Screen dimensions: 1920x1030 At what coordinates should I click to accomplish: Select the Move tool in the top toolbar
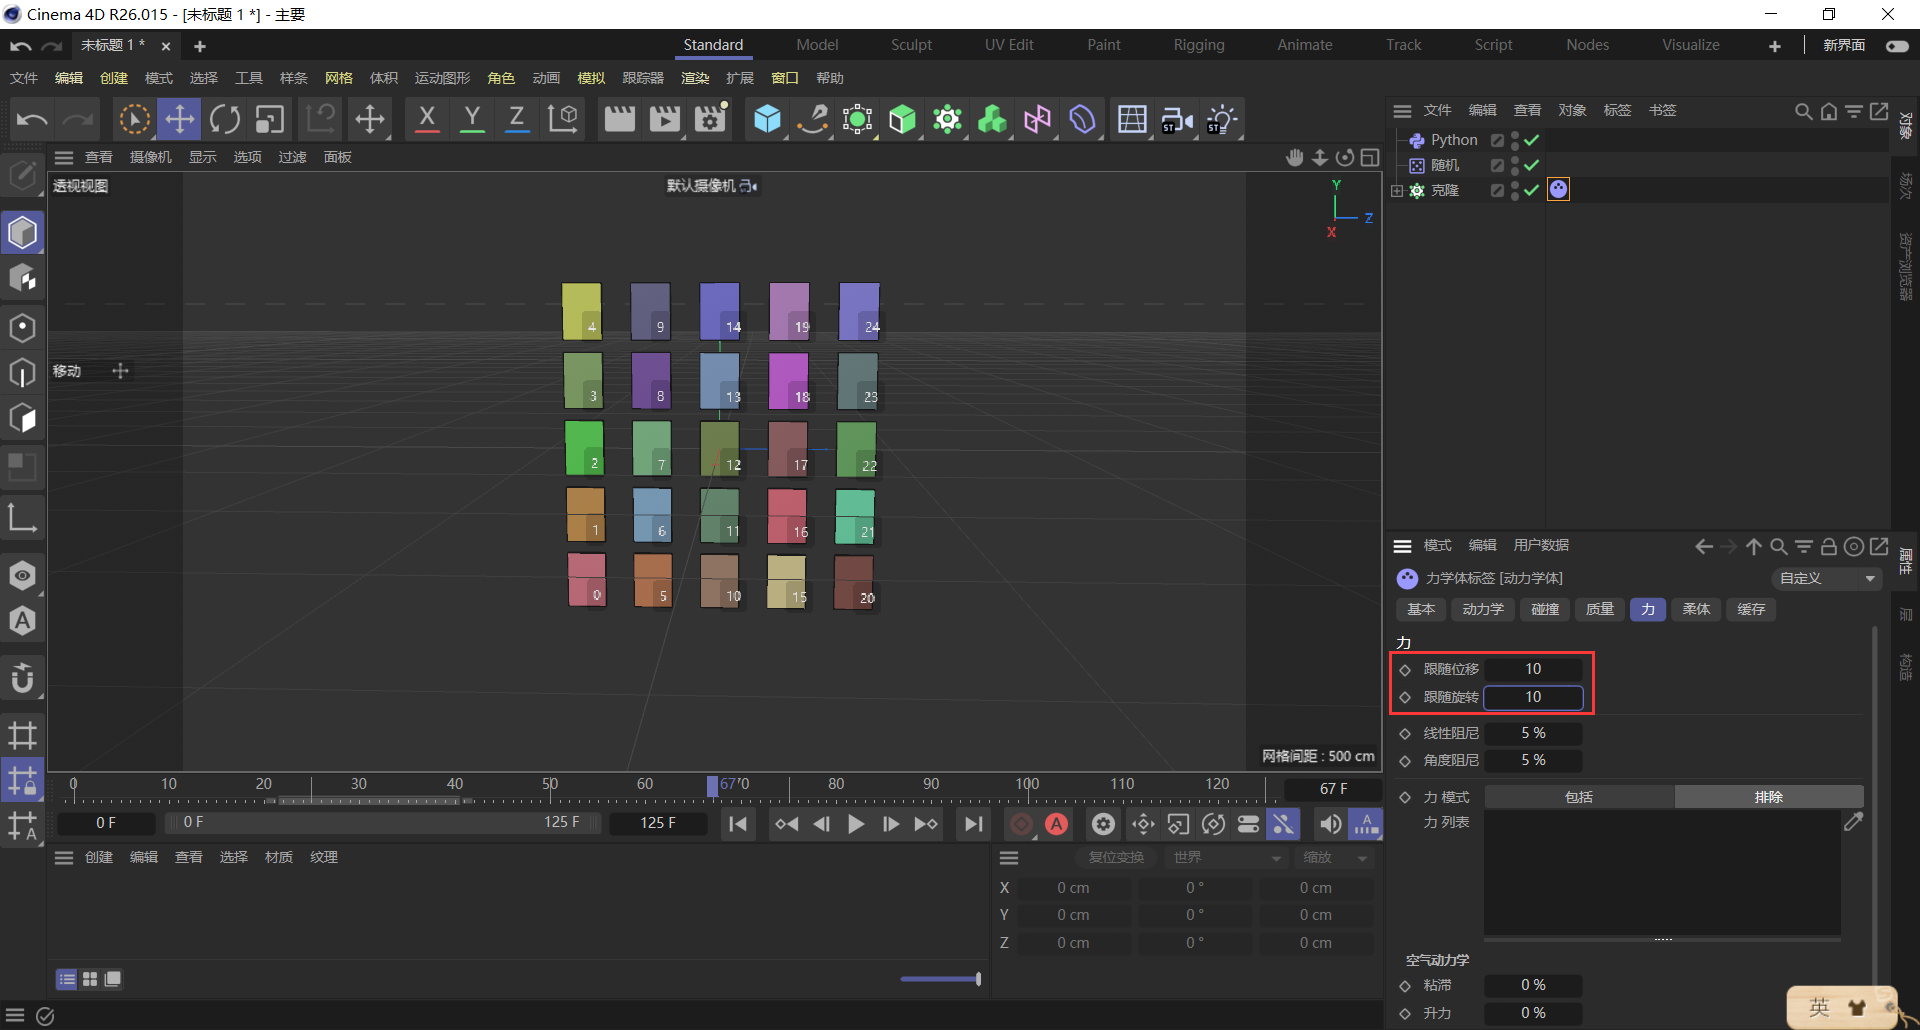180,119
